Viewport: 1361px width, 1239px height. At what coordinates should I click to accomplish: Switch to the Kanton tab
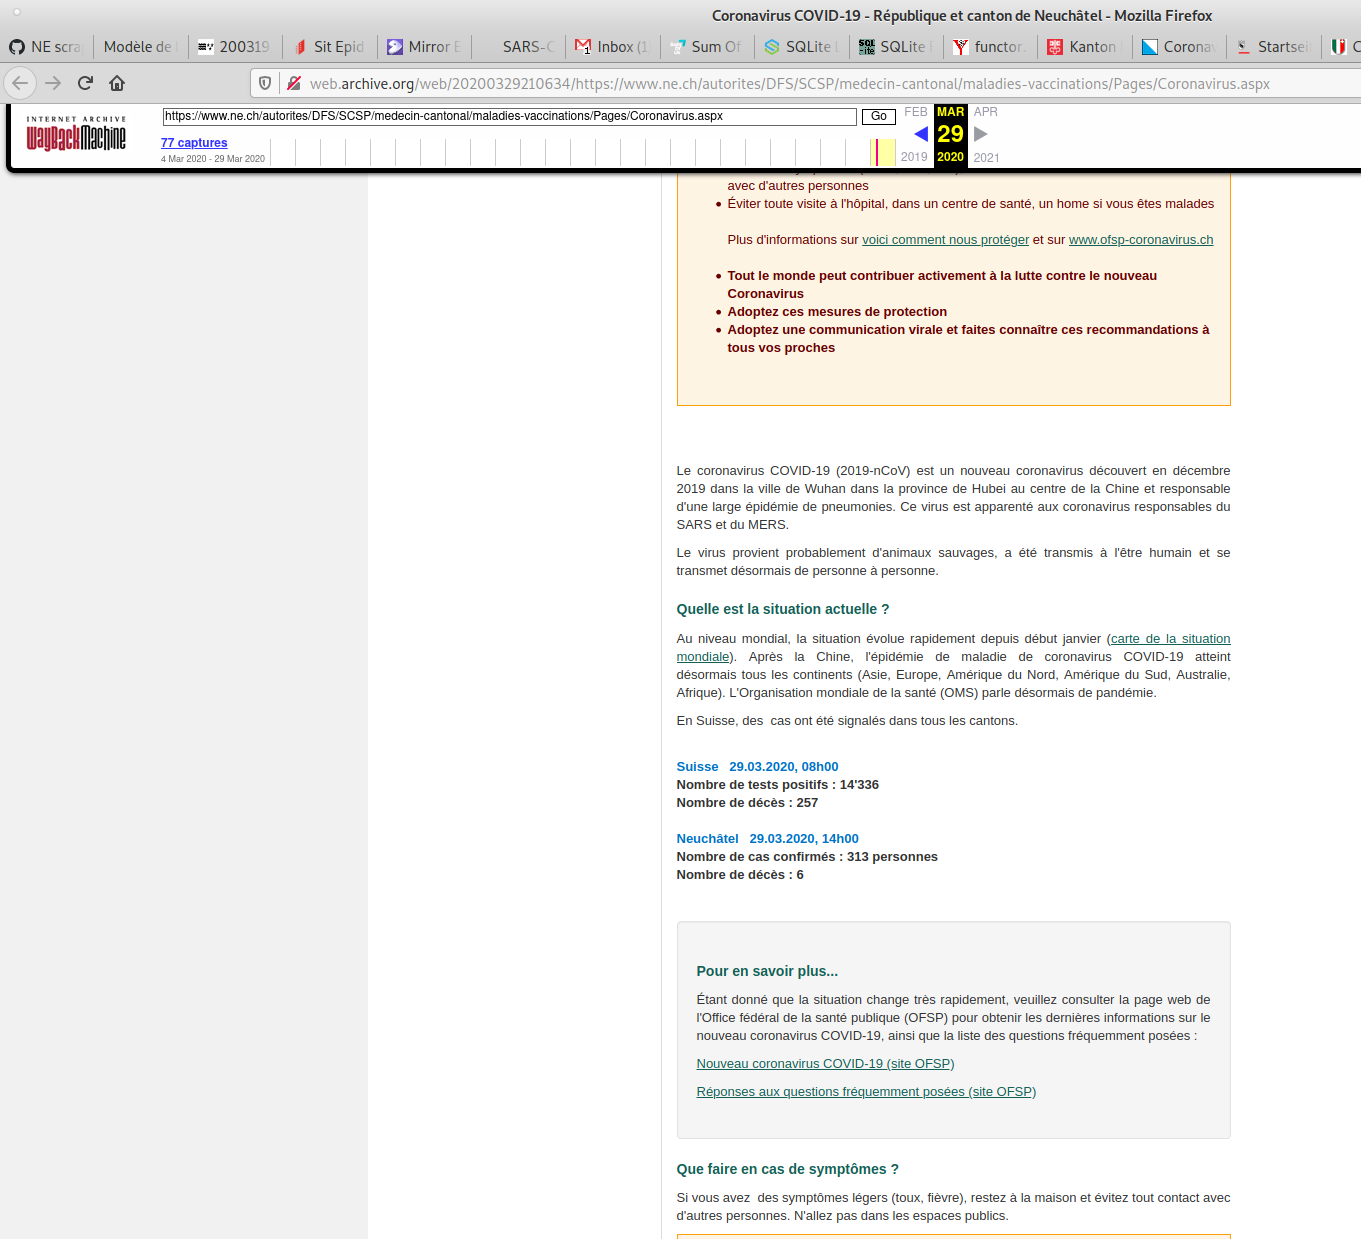pyautogui.click(x=1085, y=47)
